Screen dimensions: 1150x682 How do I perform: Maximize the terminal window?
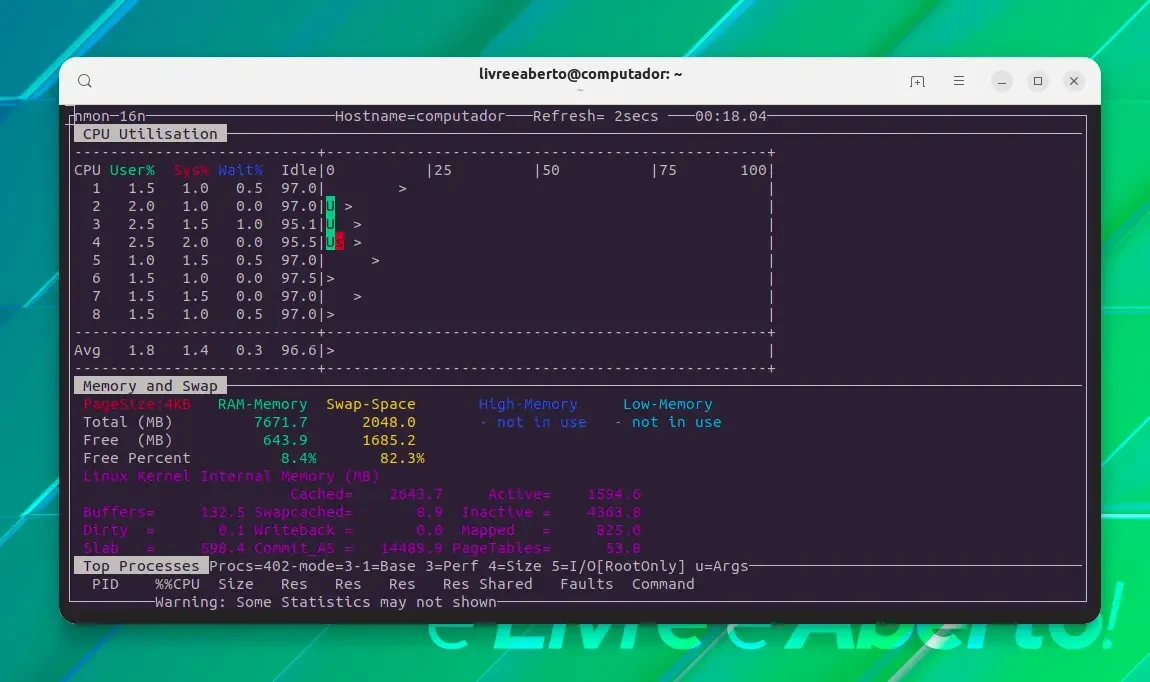[x=1037, y=81]
